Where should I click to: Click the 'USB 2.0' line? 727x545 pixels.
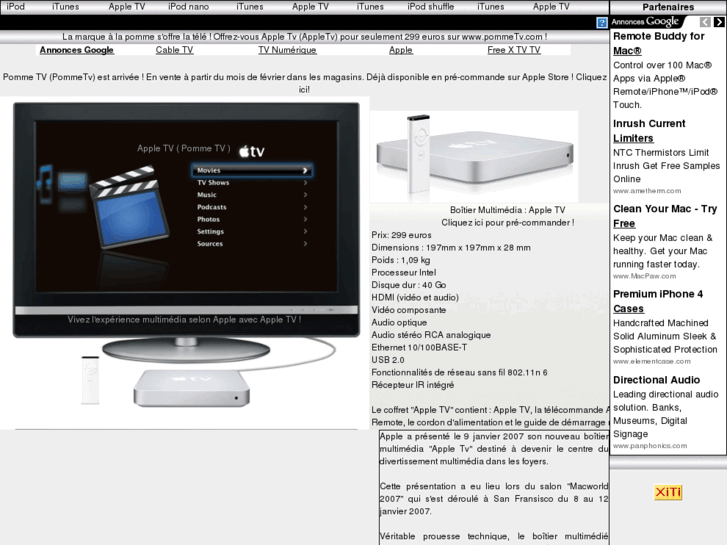pyautogui.click(x=388, y=360)
